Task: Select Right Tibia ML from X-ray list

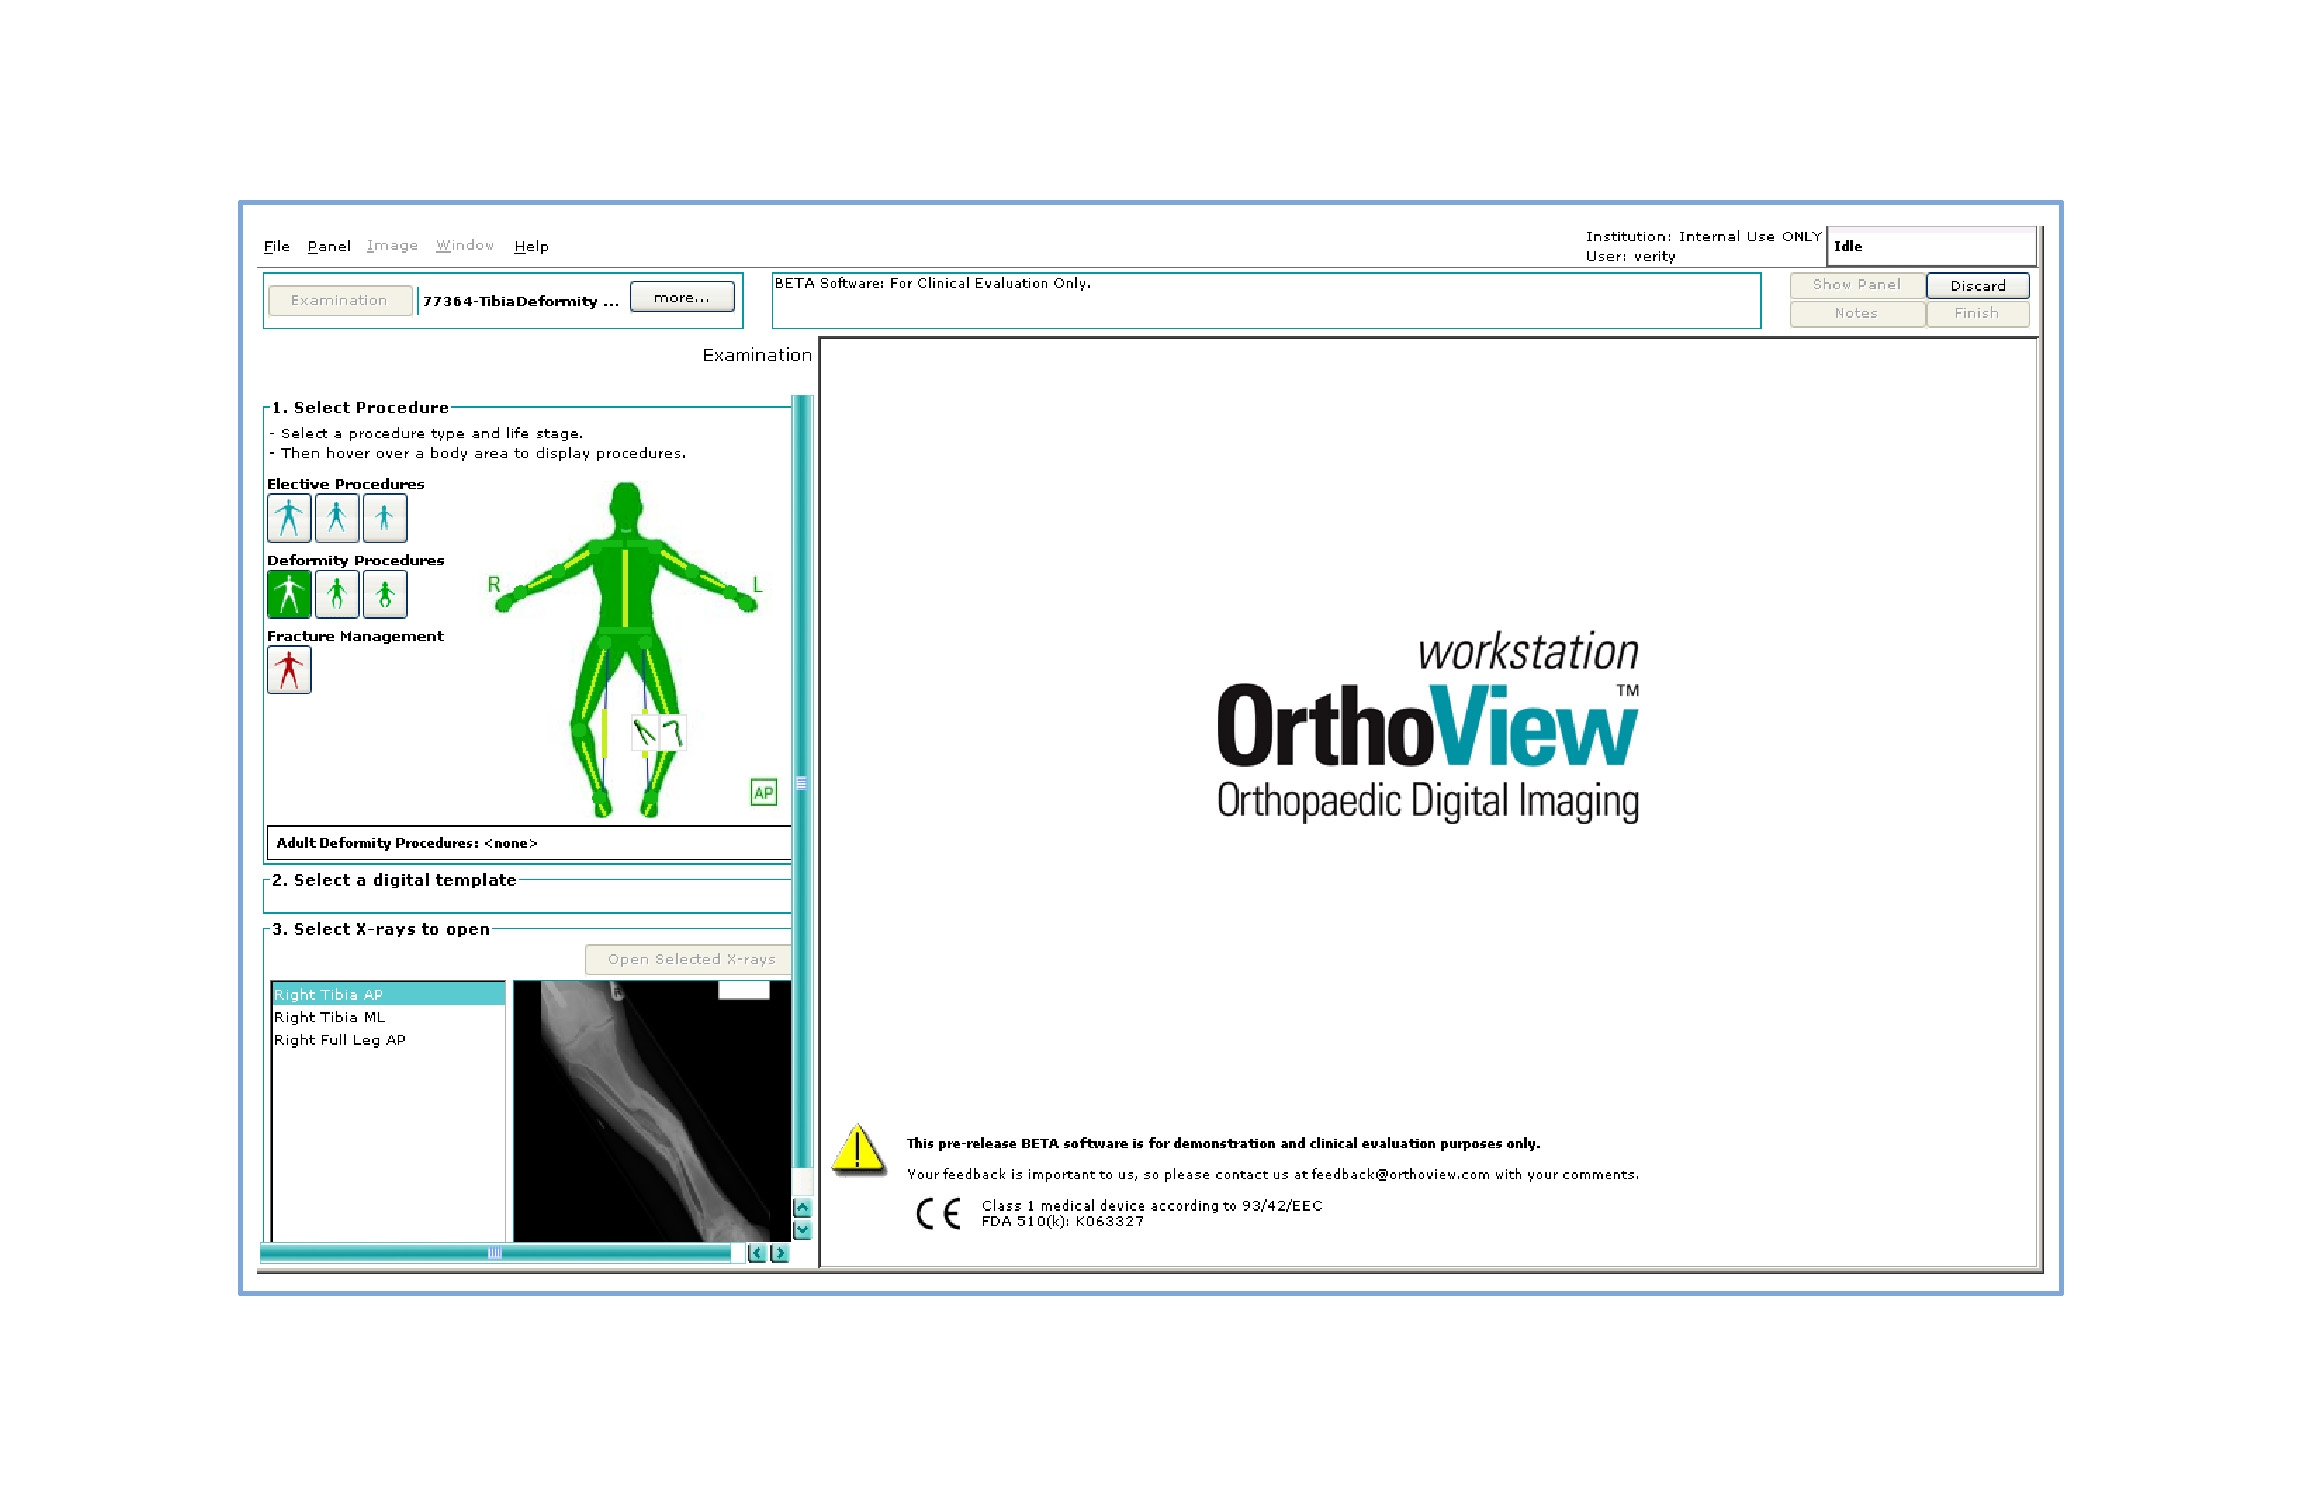Action: [x=330, y=1017]
